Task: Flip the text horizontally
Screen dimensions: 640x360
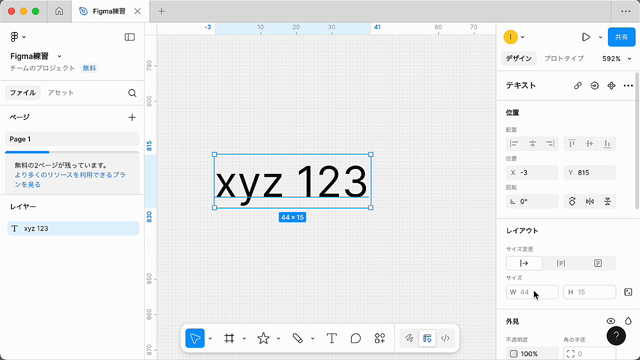Action: (590, 201)
